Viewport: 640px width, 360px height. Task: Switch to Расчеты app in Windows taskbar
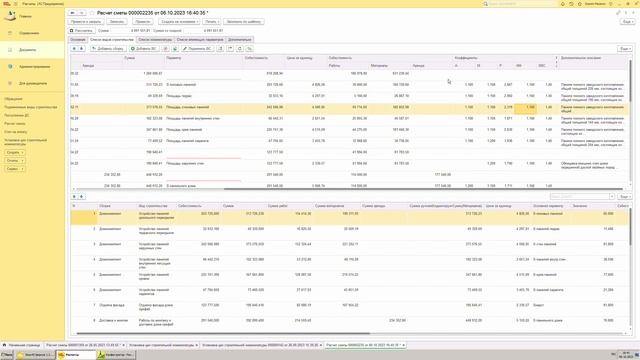(76, 355)
